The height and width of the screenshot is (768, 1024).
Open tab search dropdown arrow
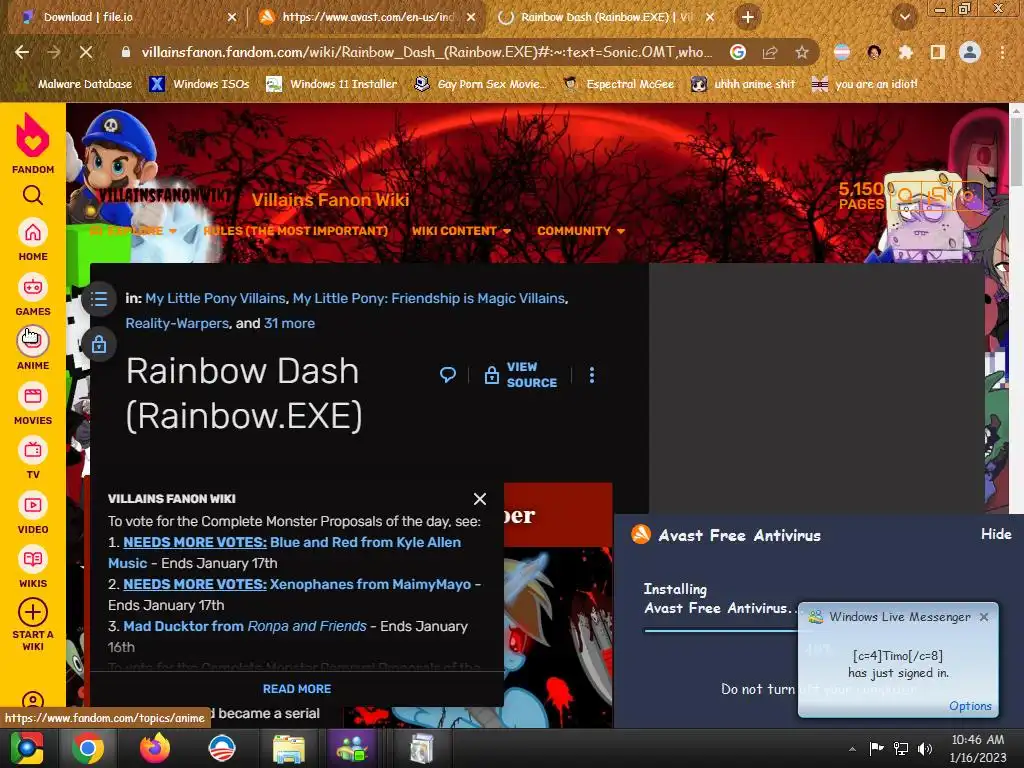pos(905,18)
